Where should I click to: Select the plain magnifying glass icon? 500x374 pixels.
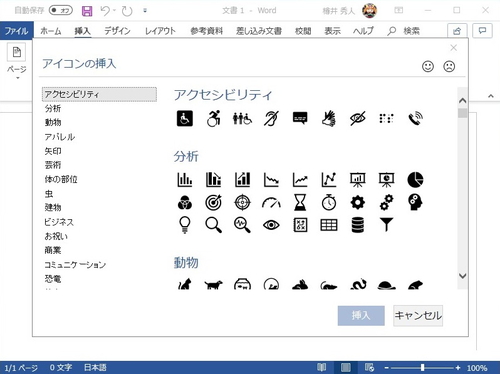213,225
